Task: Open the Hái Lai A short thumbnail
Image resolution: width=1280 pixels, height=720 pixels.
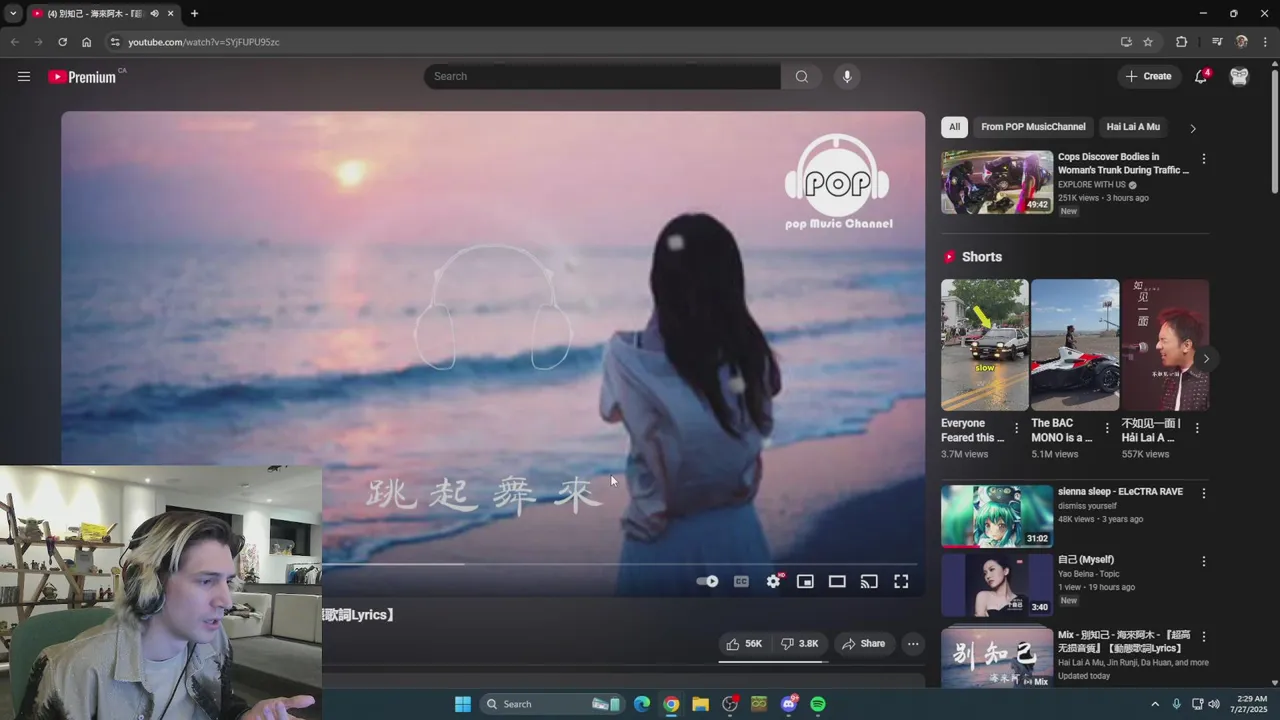Action: click(x=1165, y=345)
